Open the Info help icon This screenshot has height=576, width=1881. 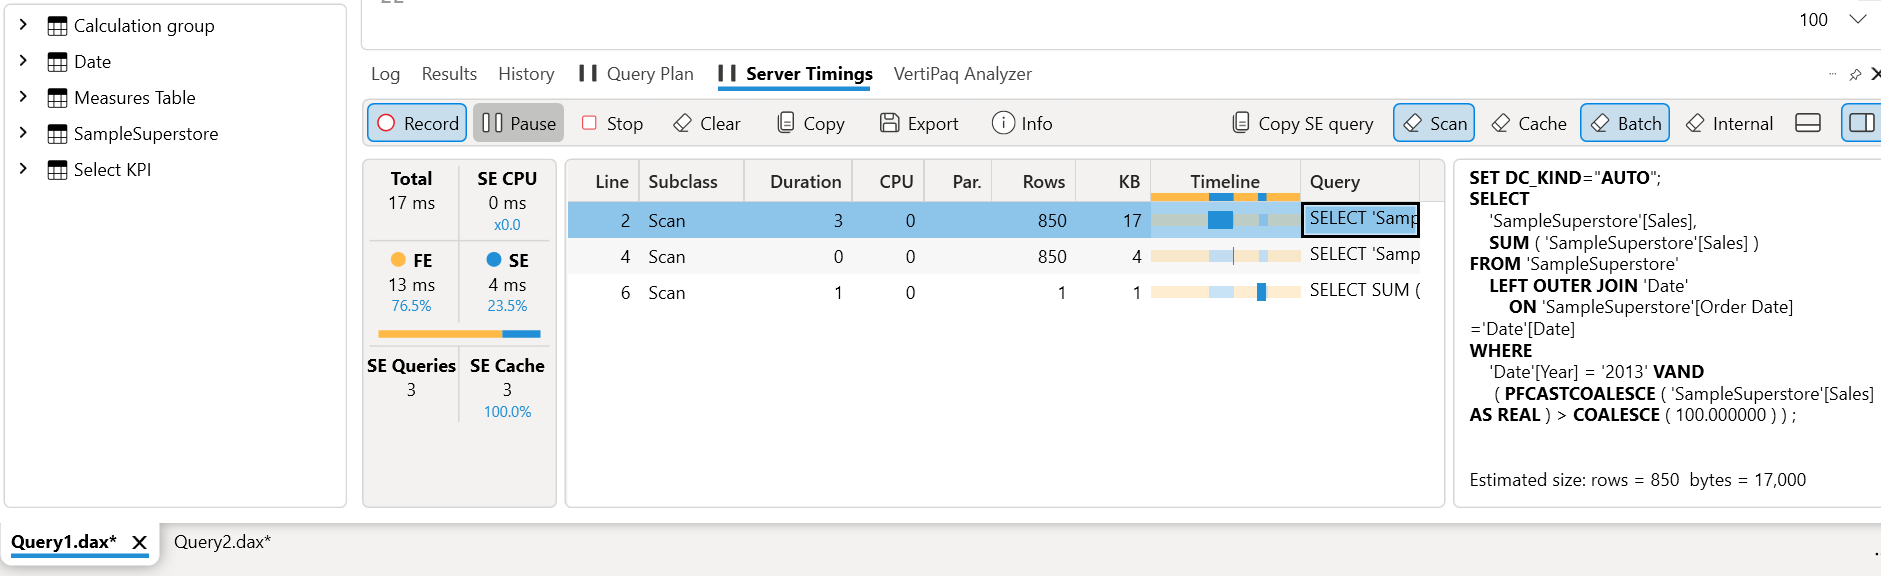[x=1021, y=123]
